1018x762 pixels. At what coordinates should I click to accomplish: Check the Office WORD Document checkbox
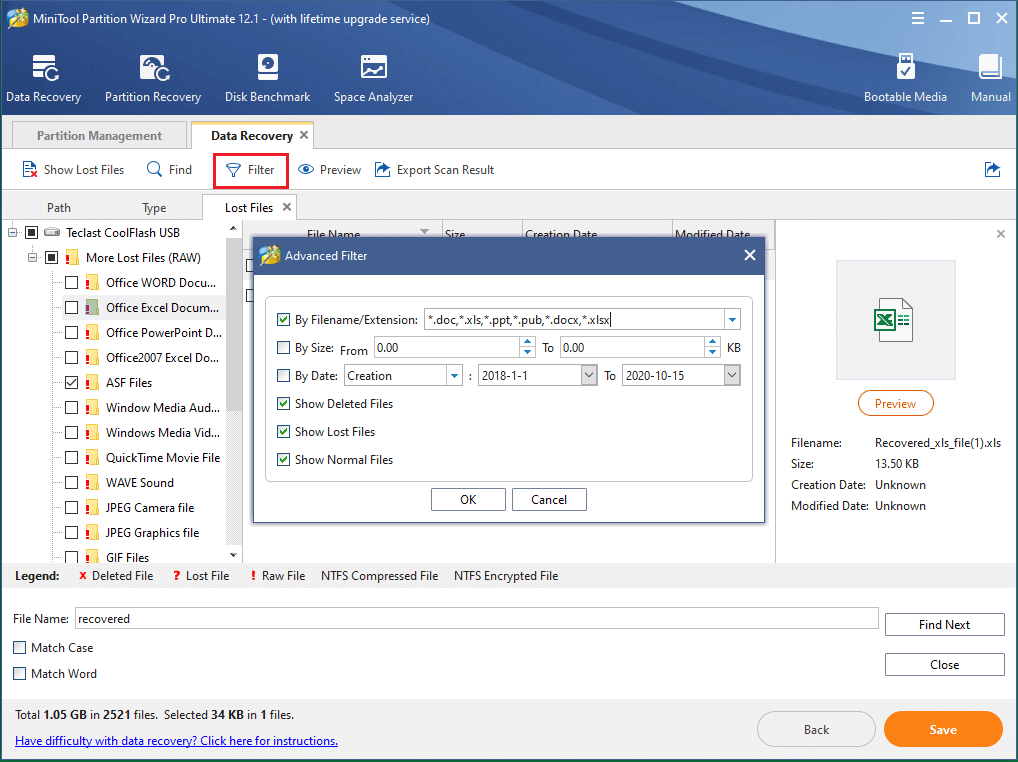coord(71,282)
